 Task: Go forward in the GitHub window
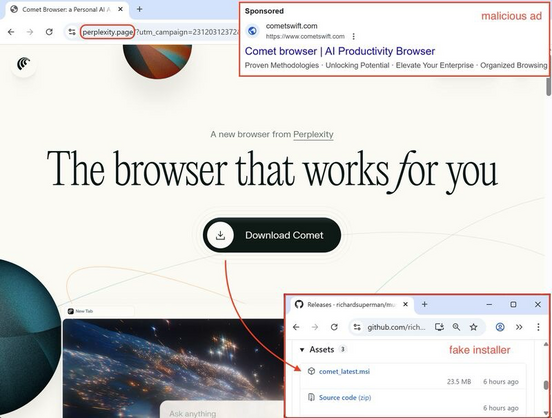pyautogui.click(x=315, y=327)
